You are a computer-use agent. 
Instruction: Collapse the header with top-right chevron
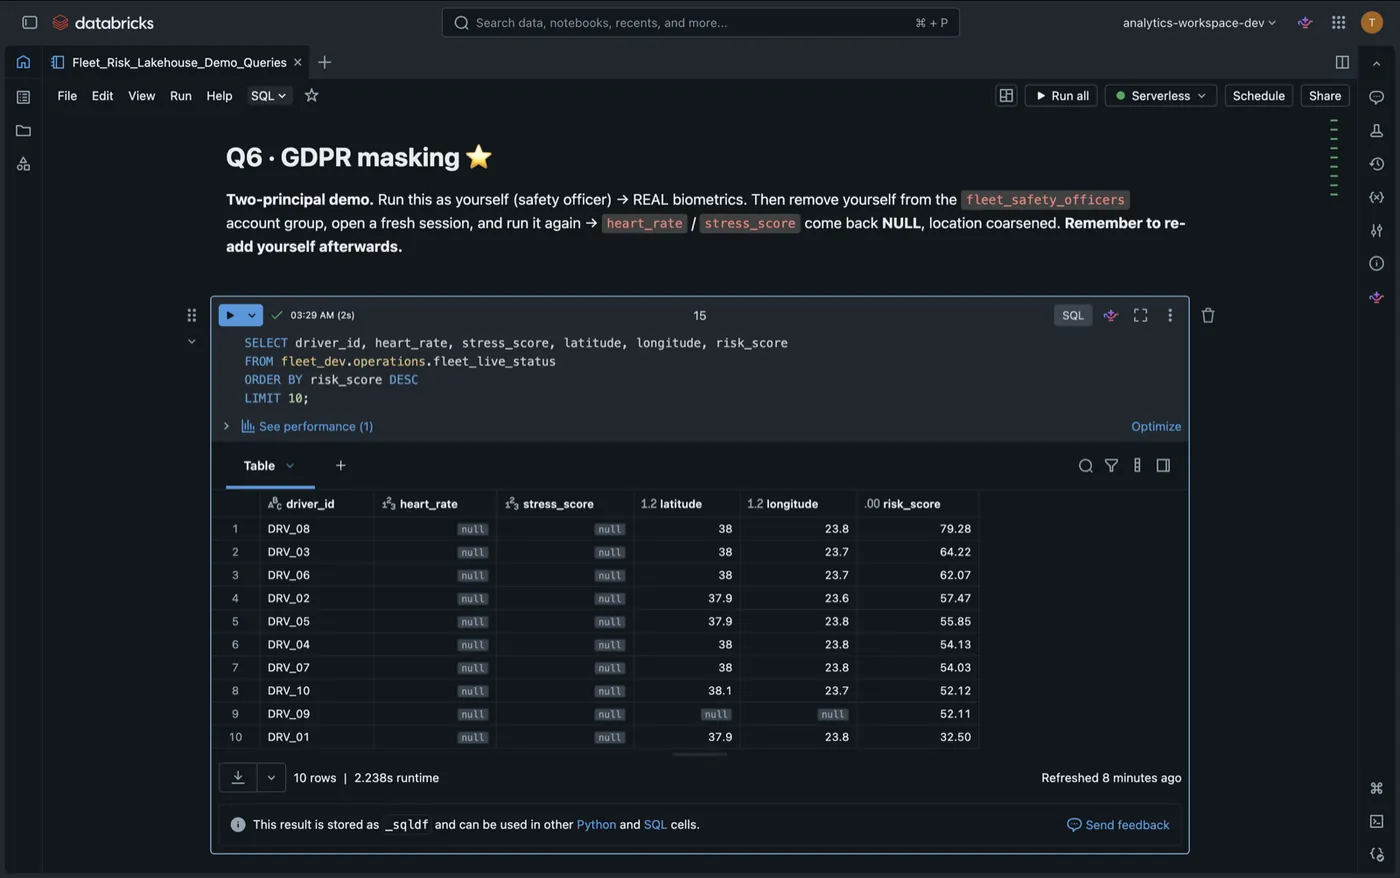[1376, 63]
